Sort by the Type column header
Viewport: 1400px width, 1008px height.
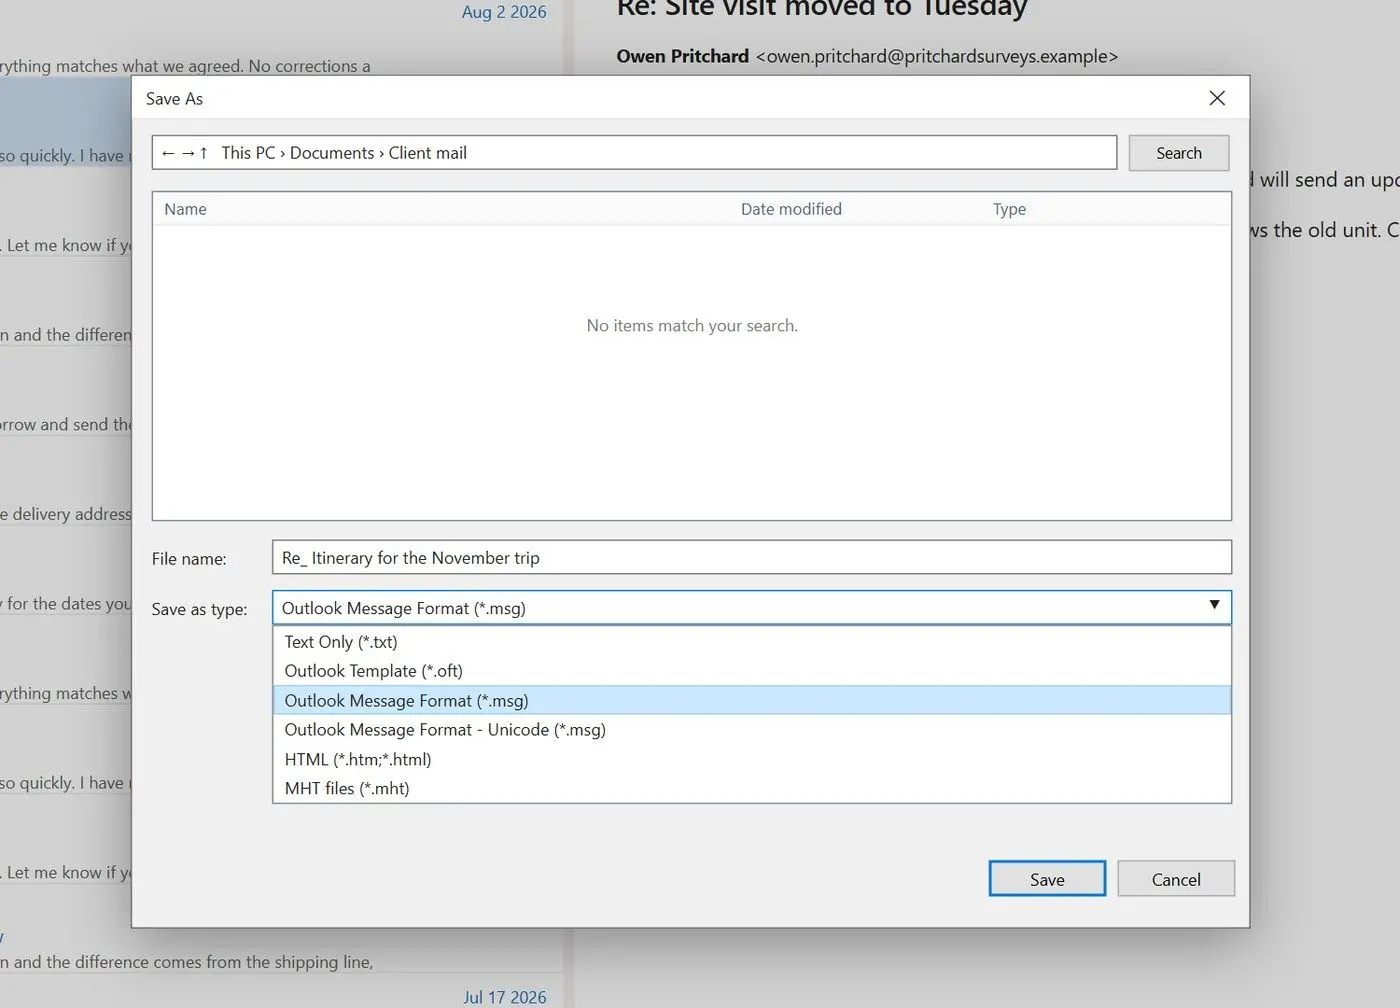pos(1010,209)
